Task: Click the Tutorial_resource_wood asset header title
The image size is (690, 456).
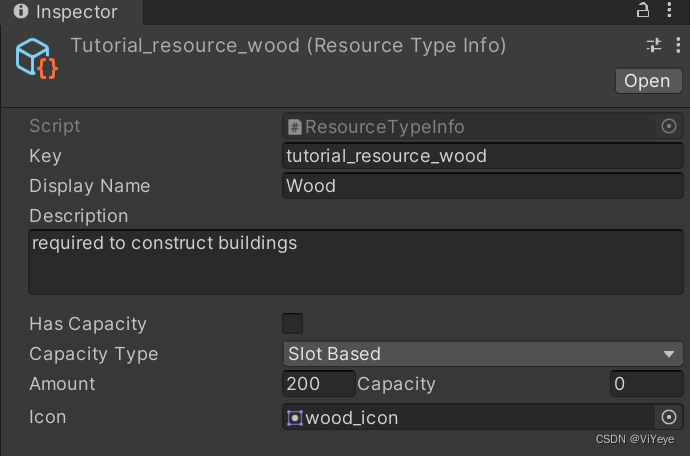Action: (x=288, y=46)
